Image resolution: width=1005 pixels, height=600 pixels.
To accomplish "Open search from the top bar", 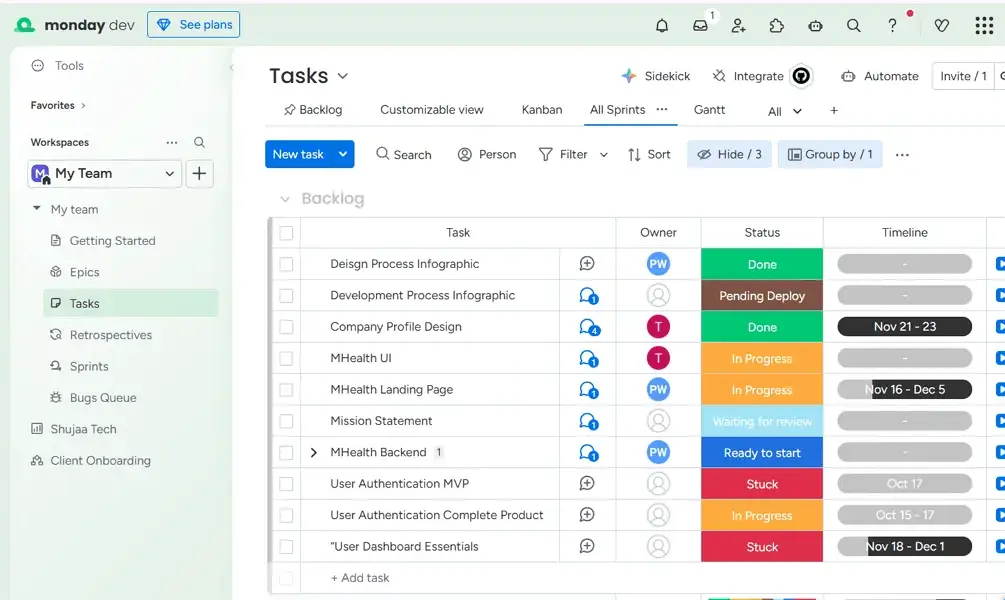I will 854,25.
